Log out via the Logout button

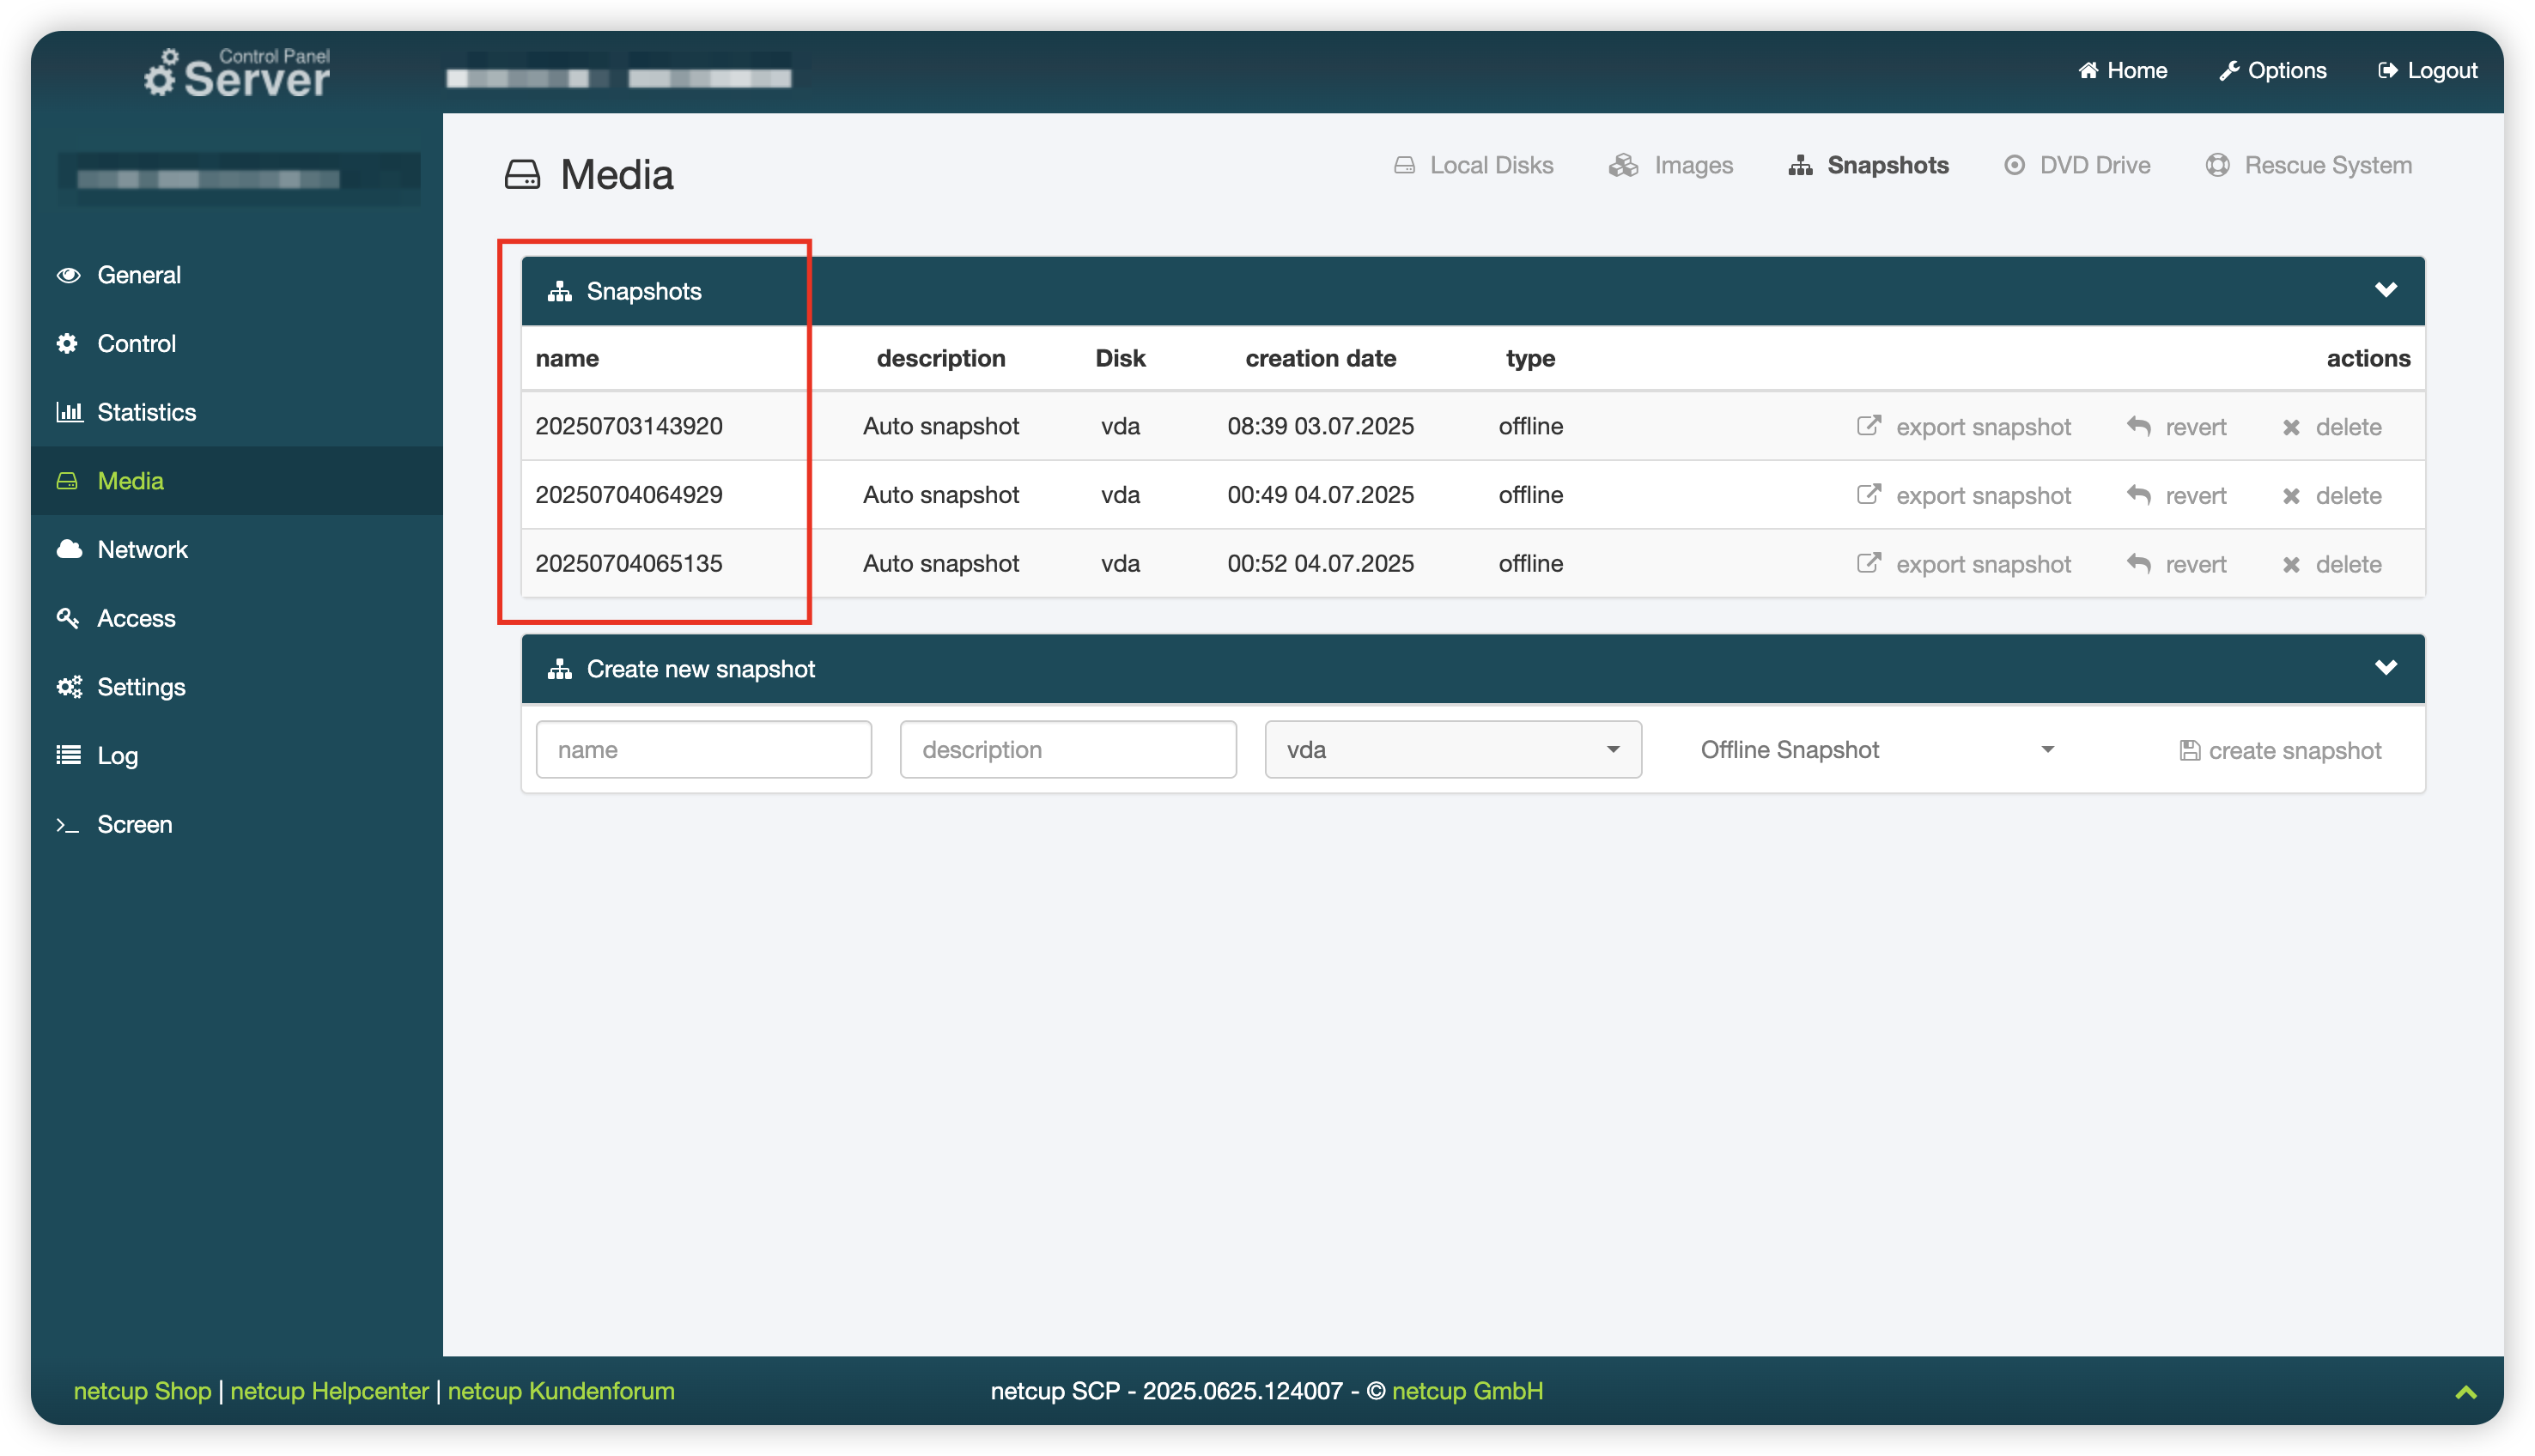(x=2427, y=70)
